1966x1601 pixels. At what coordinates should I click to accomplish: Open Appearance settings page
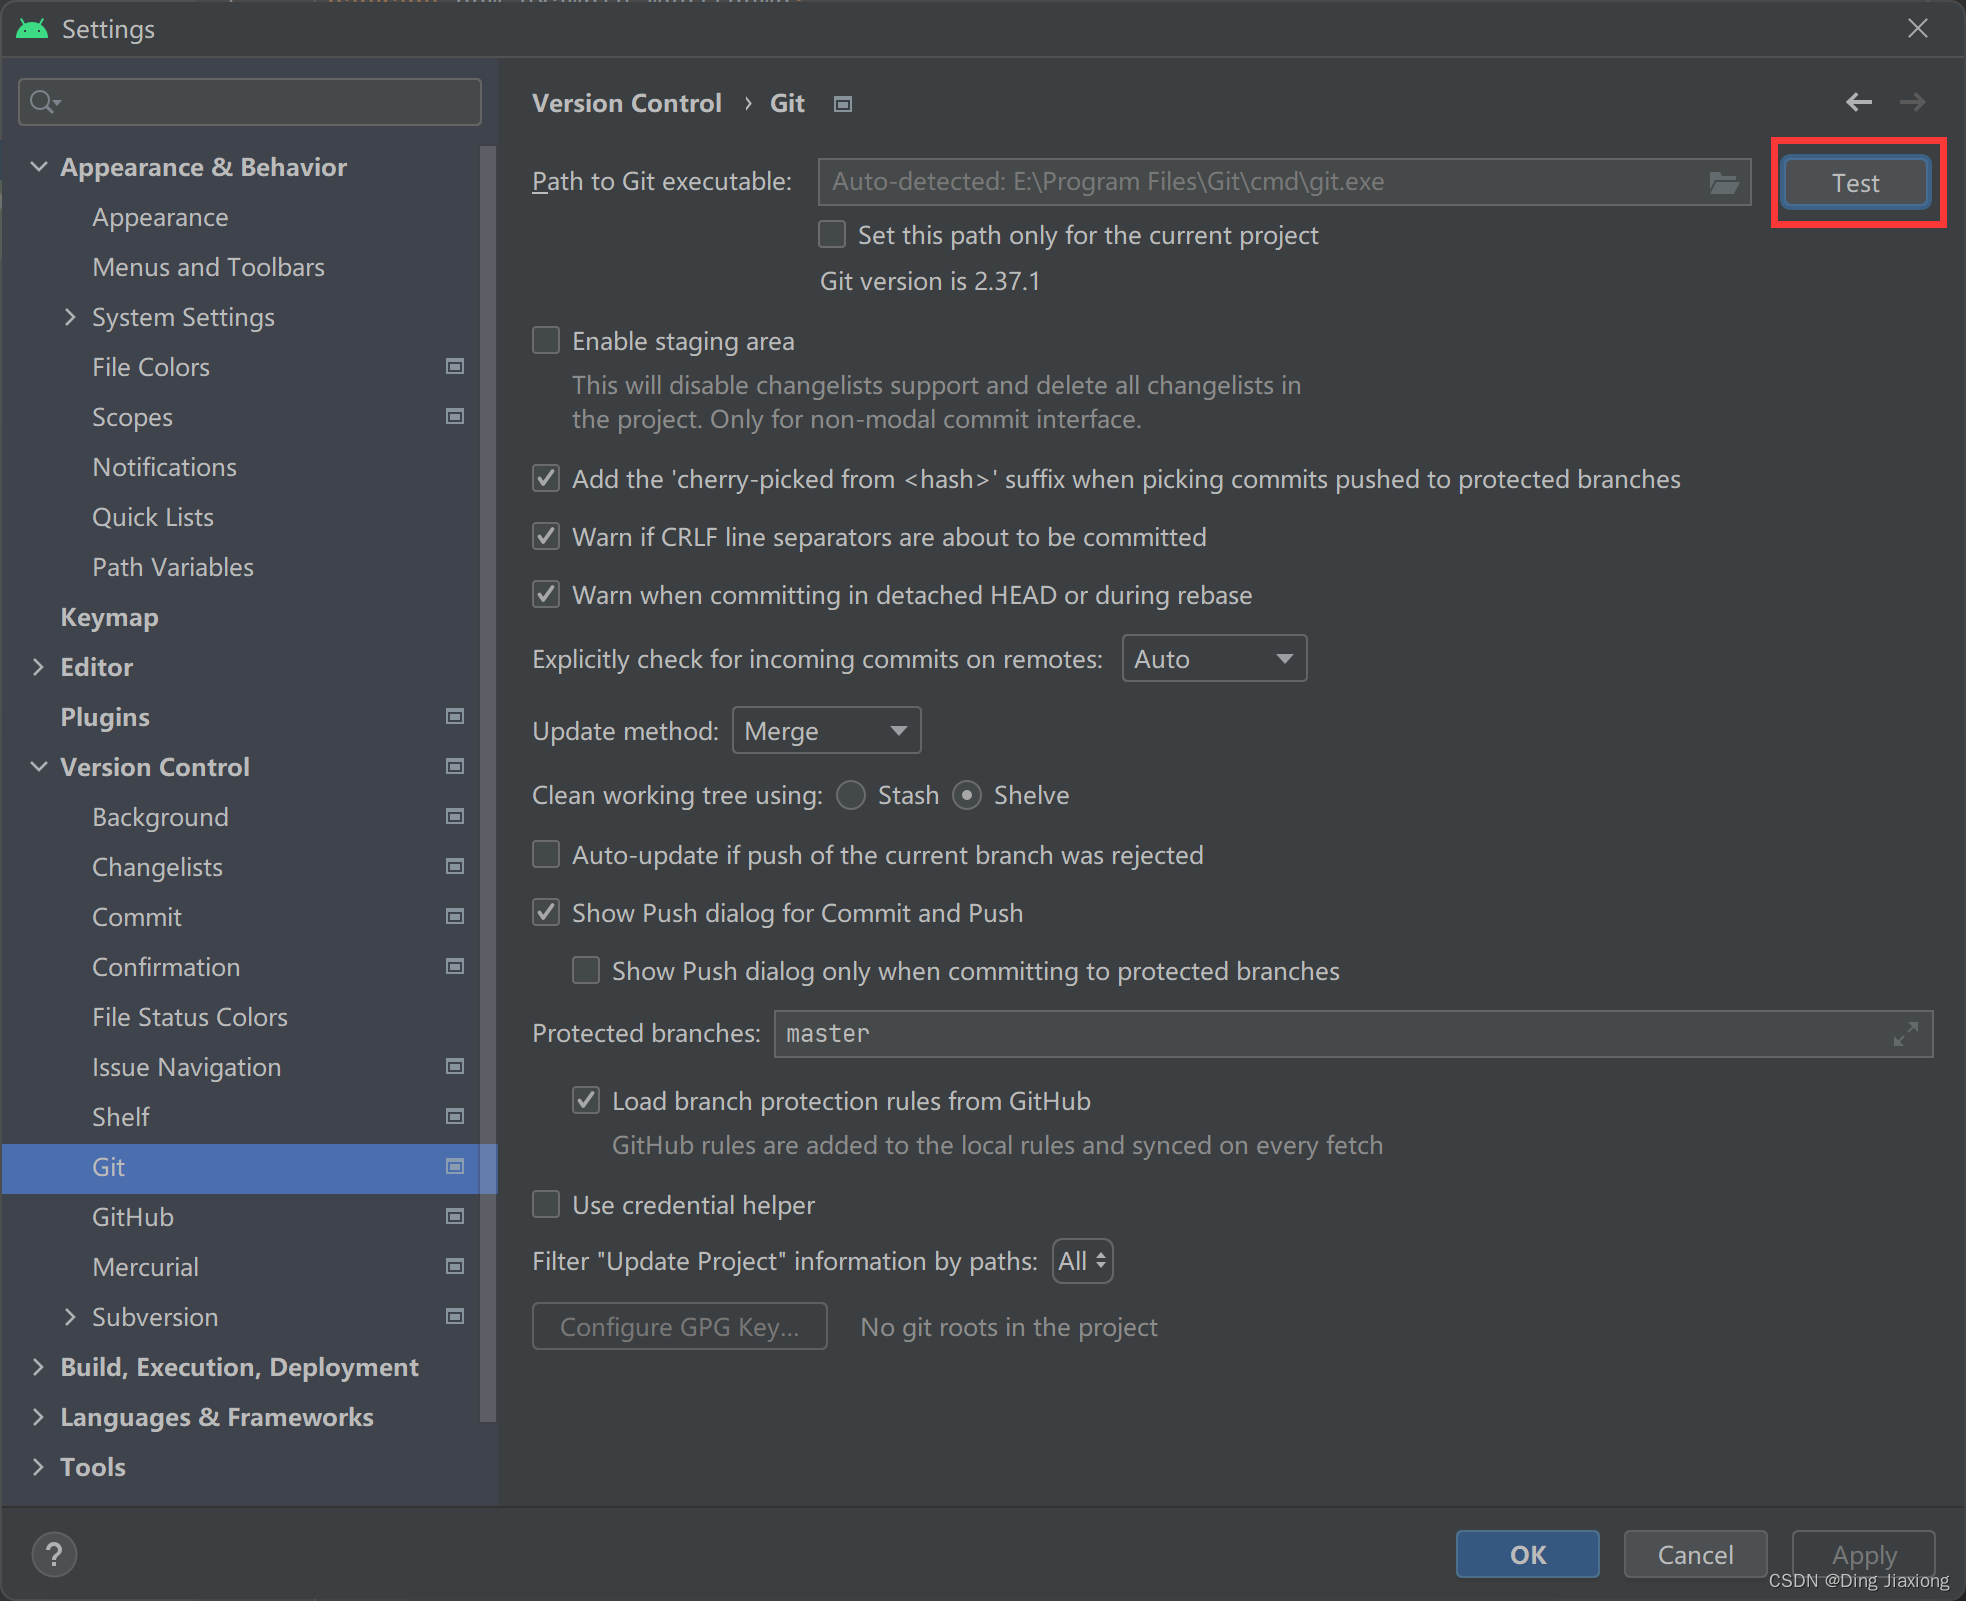click(x=160, y=217)
